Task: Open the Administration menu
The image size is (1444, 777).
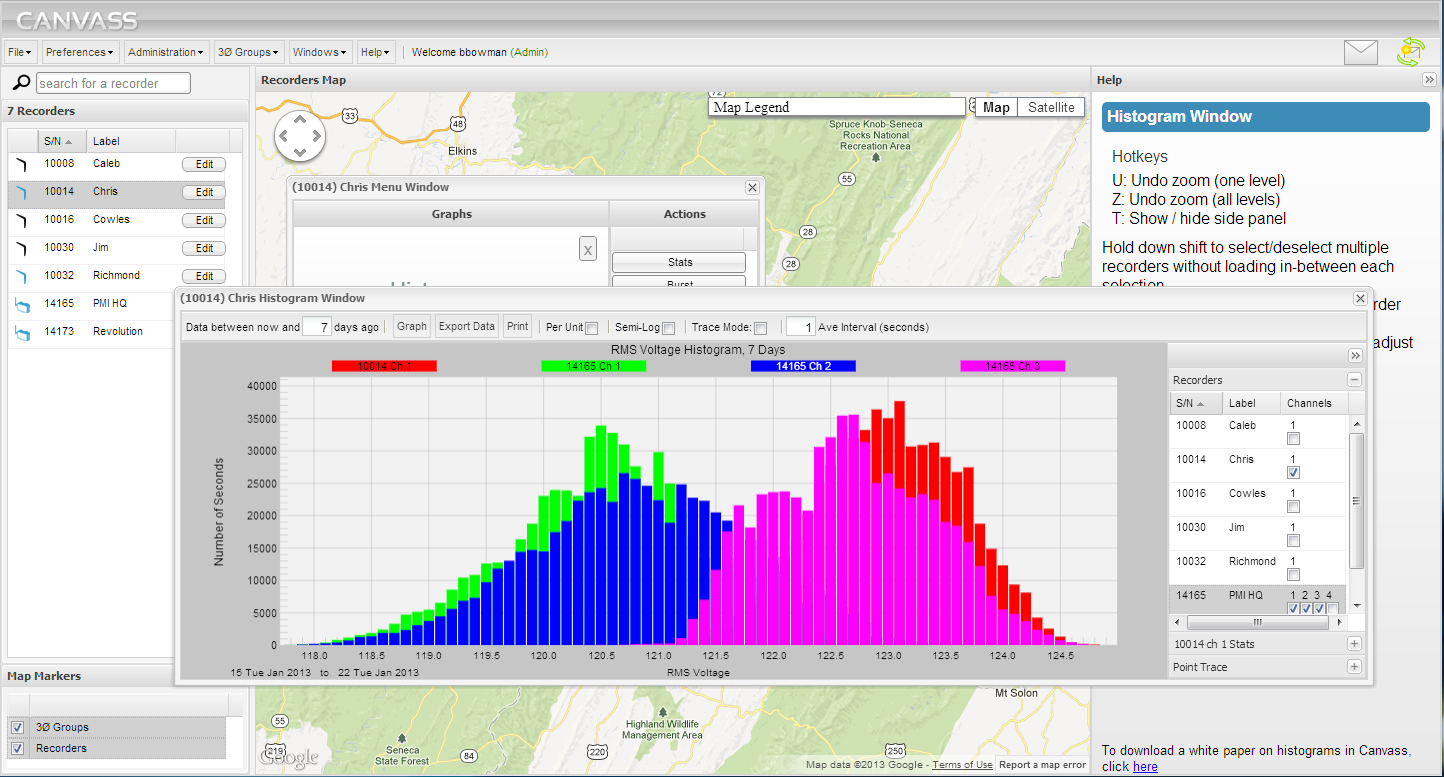Action: coord(166,52)
